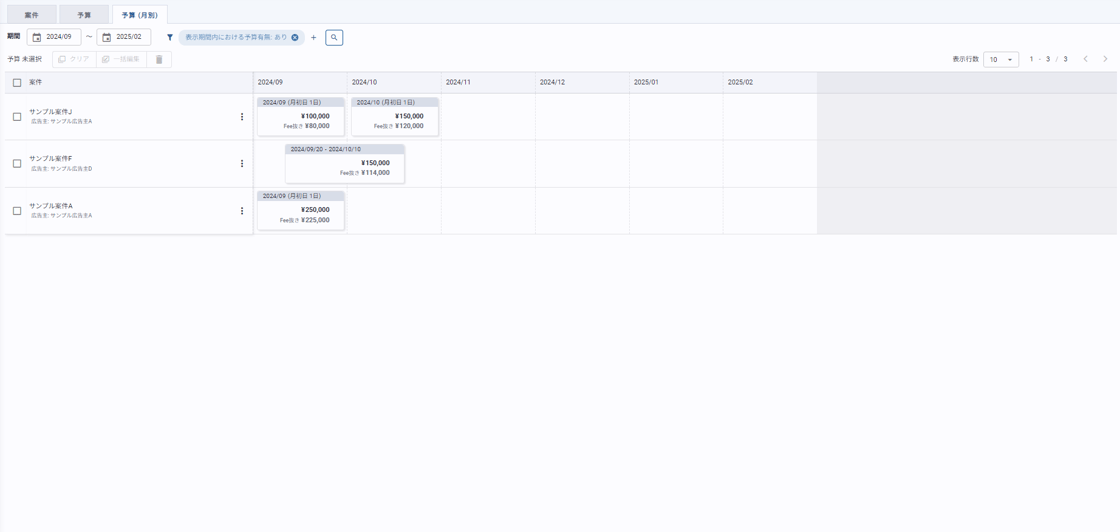This screenshot has height=532, width=1120.
Task: Open more options for サンプル案件J
Action: (242, 117)
